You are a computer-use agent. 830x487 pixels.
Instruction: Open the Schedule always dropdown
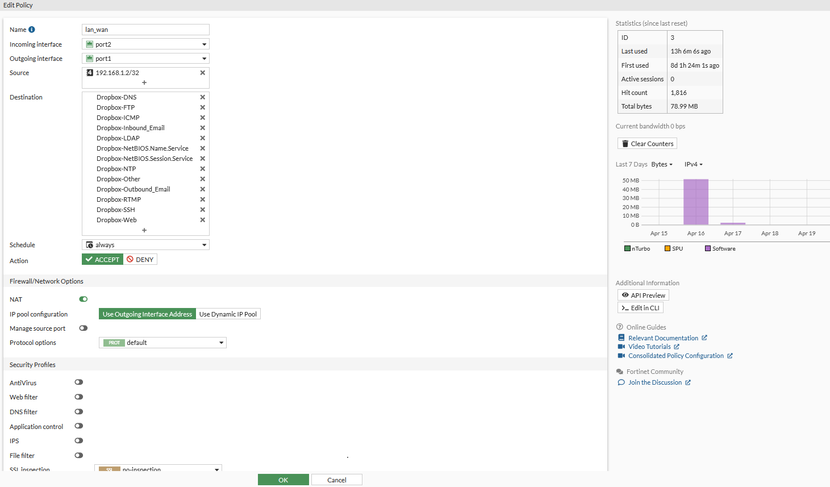[146, 245]
